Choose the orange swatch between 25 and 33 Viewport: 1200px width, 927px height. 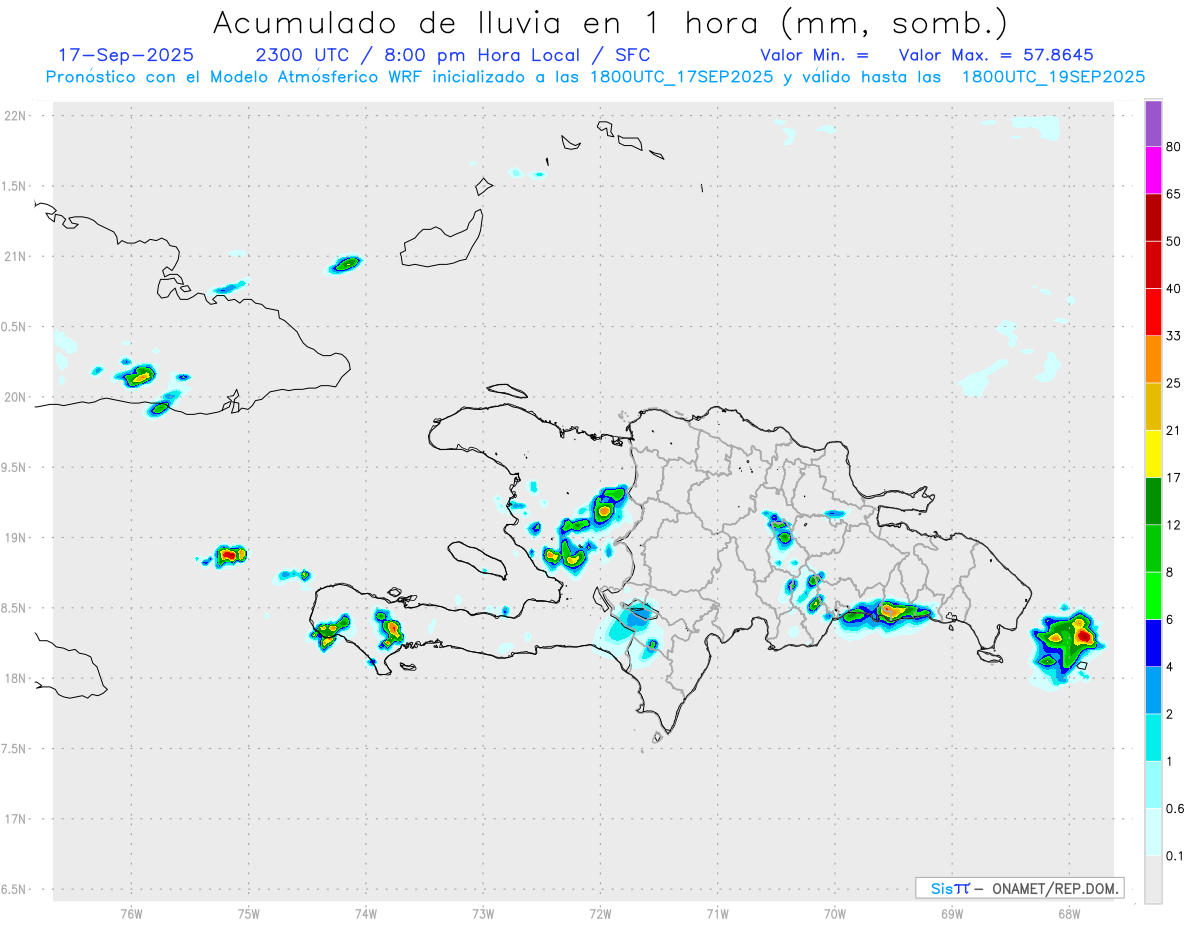tap(1153, 359)
